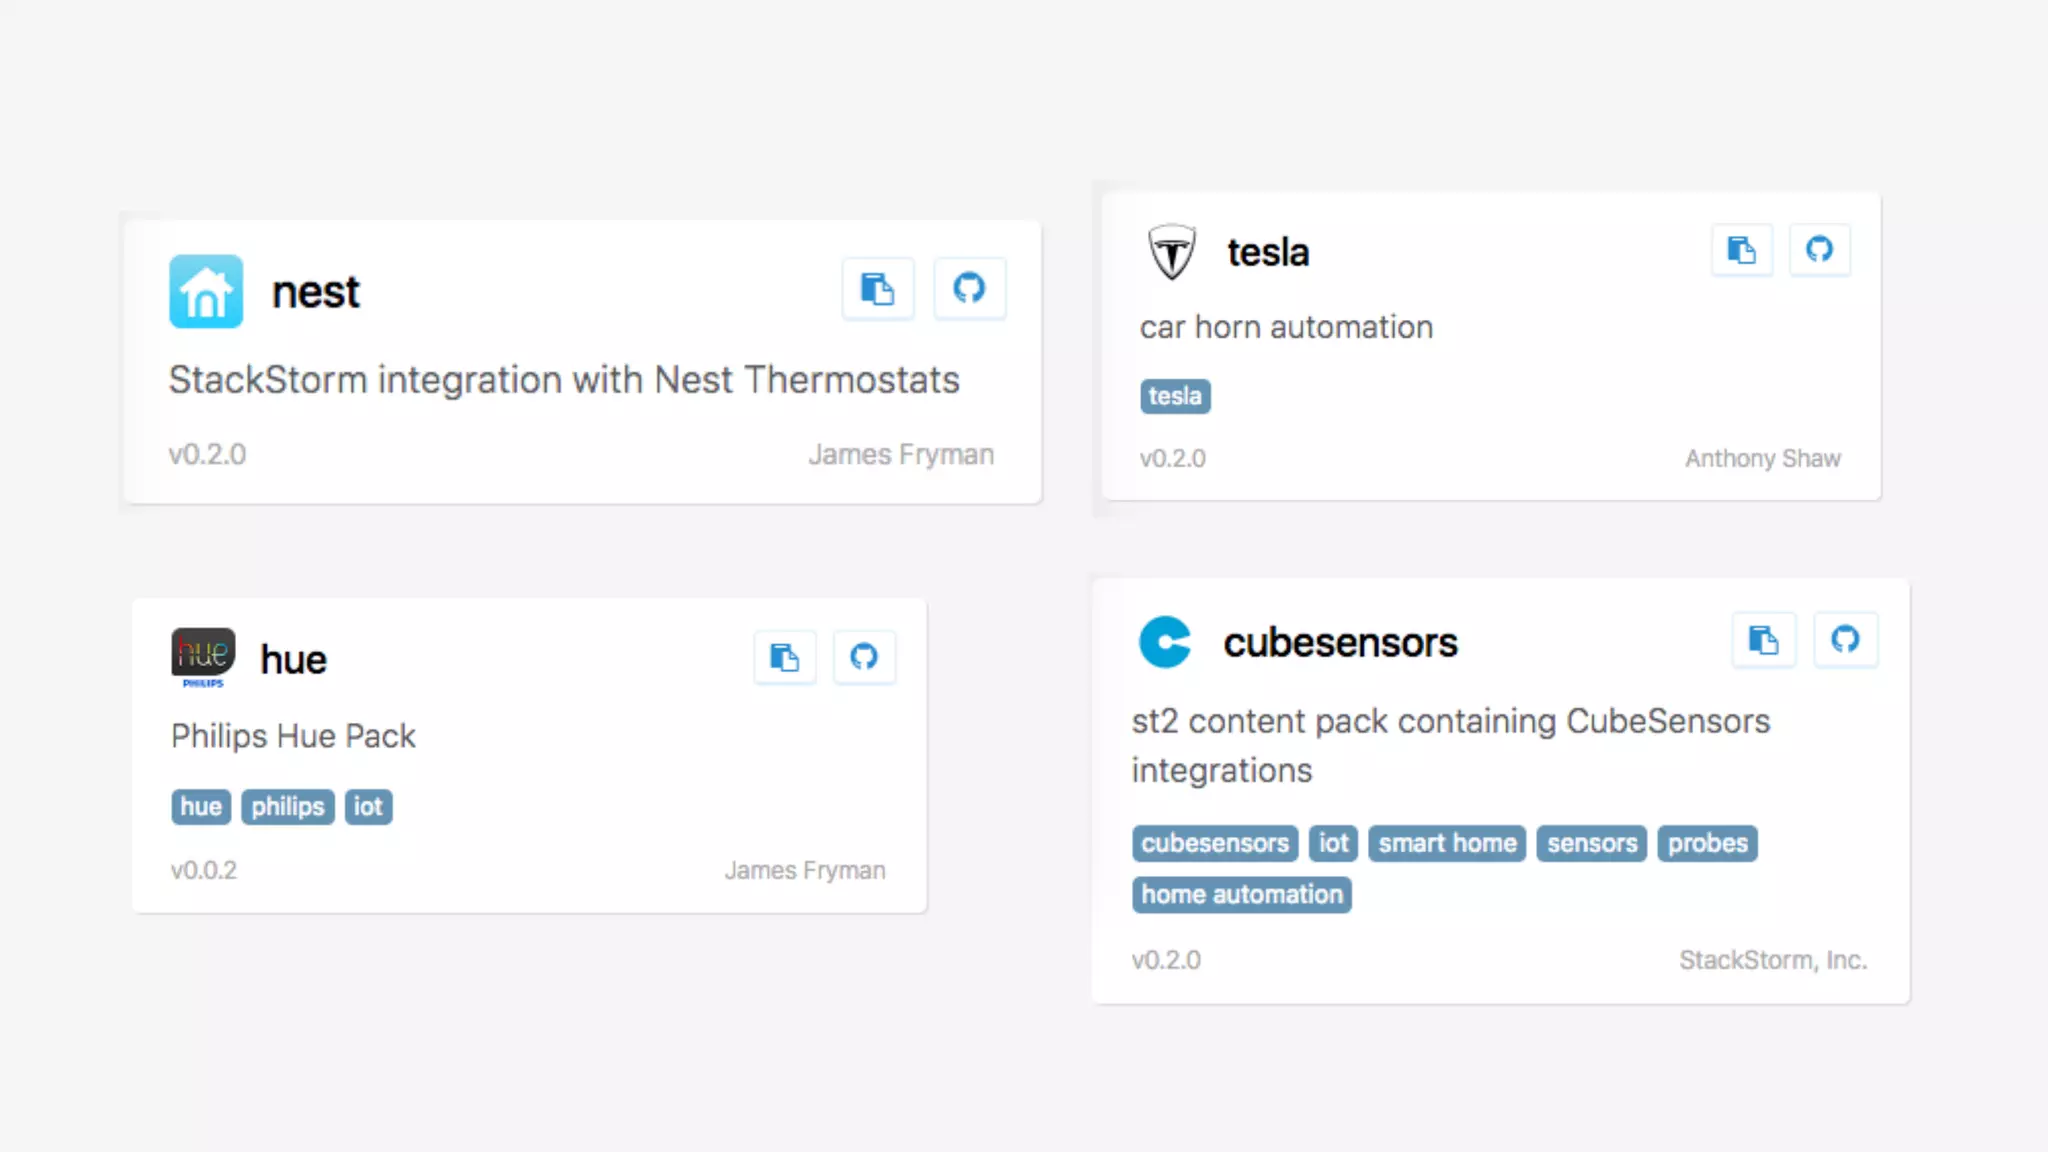Select the 'smart home' tag
This screenshot has height=1152, width=2048.
point(1446,844)
